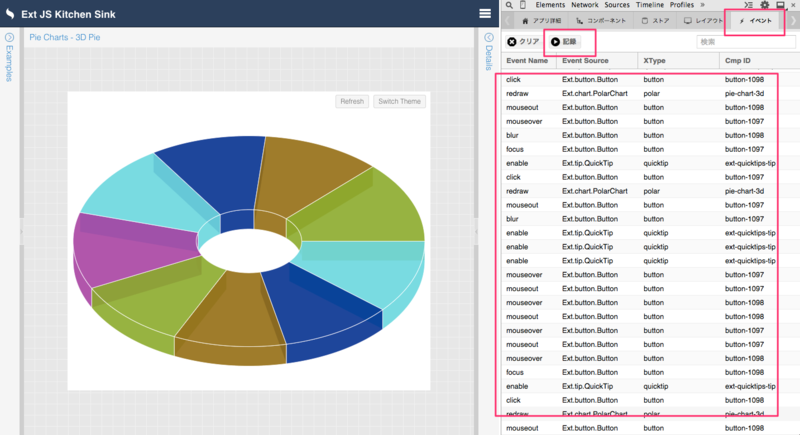The height and width of the screenshot is (435, 800).
Task: Open the Timeline panel
Action: click(x=649, y=5)
